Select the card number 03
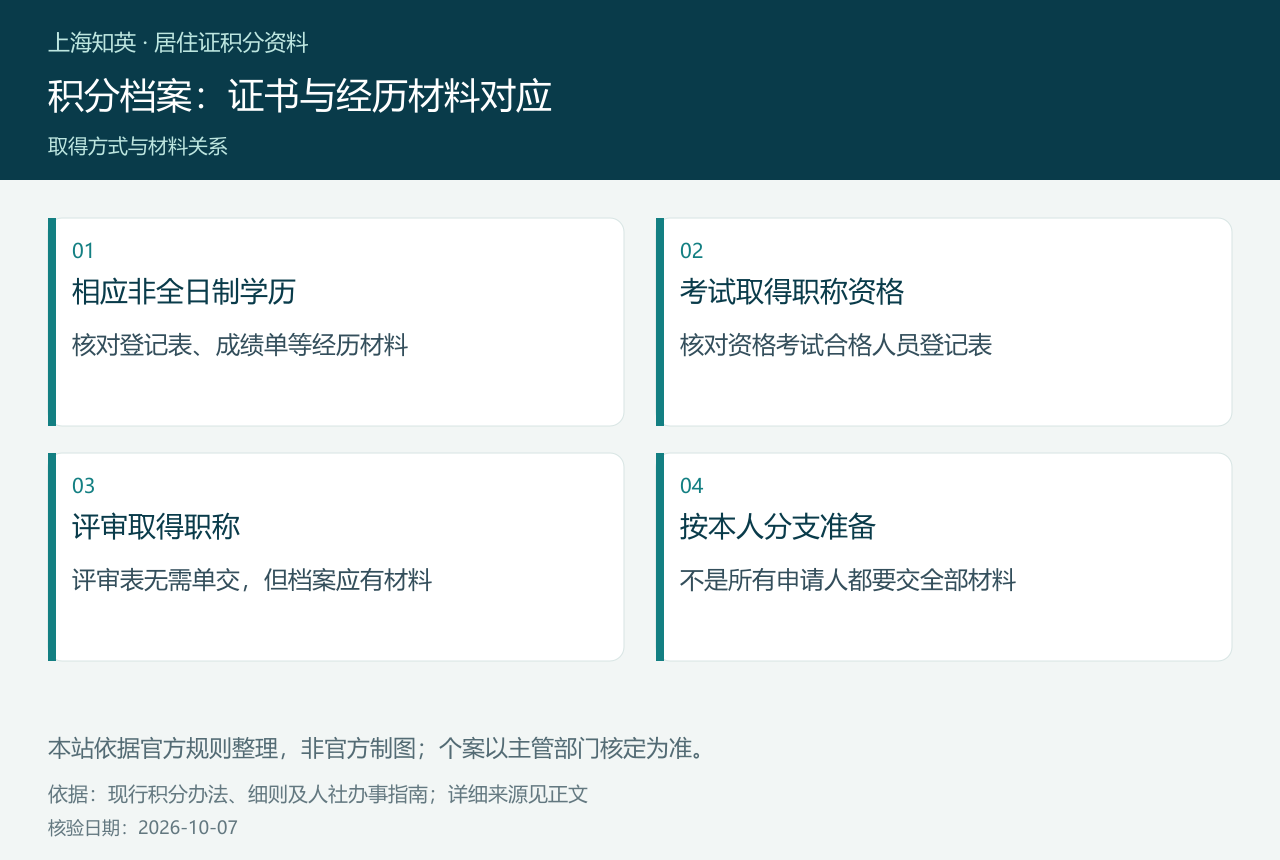 coord(83,486)
